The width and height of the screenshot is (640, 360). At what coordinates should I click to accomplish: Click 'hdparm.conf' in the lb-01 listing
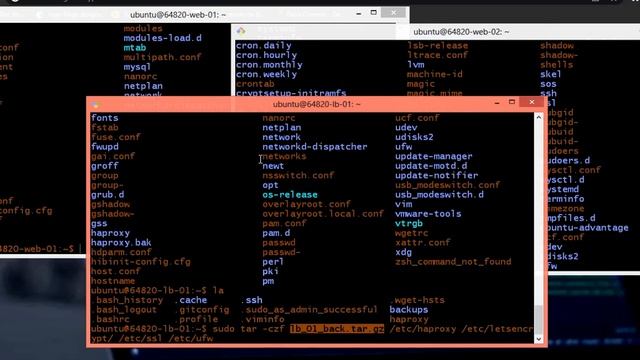(121, 252)
